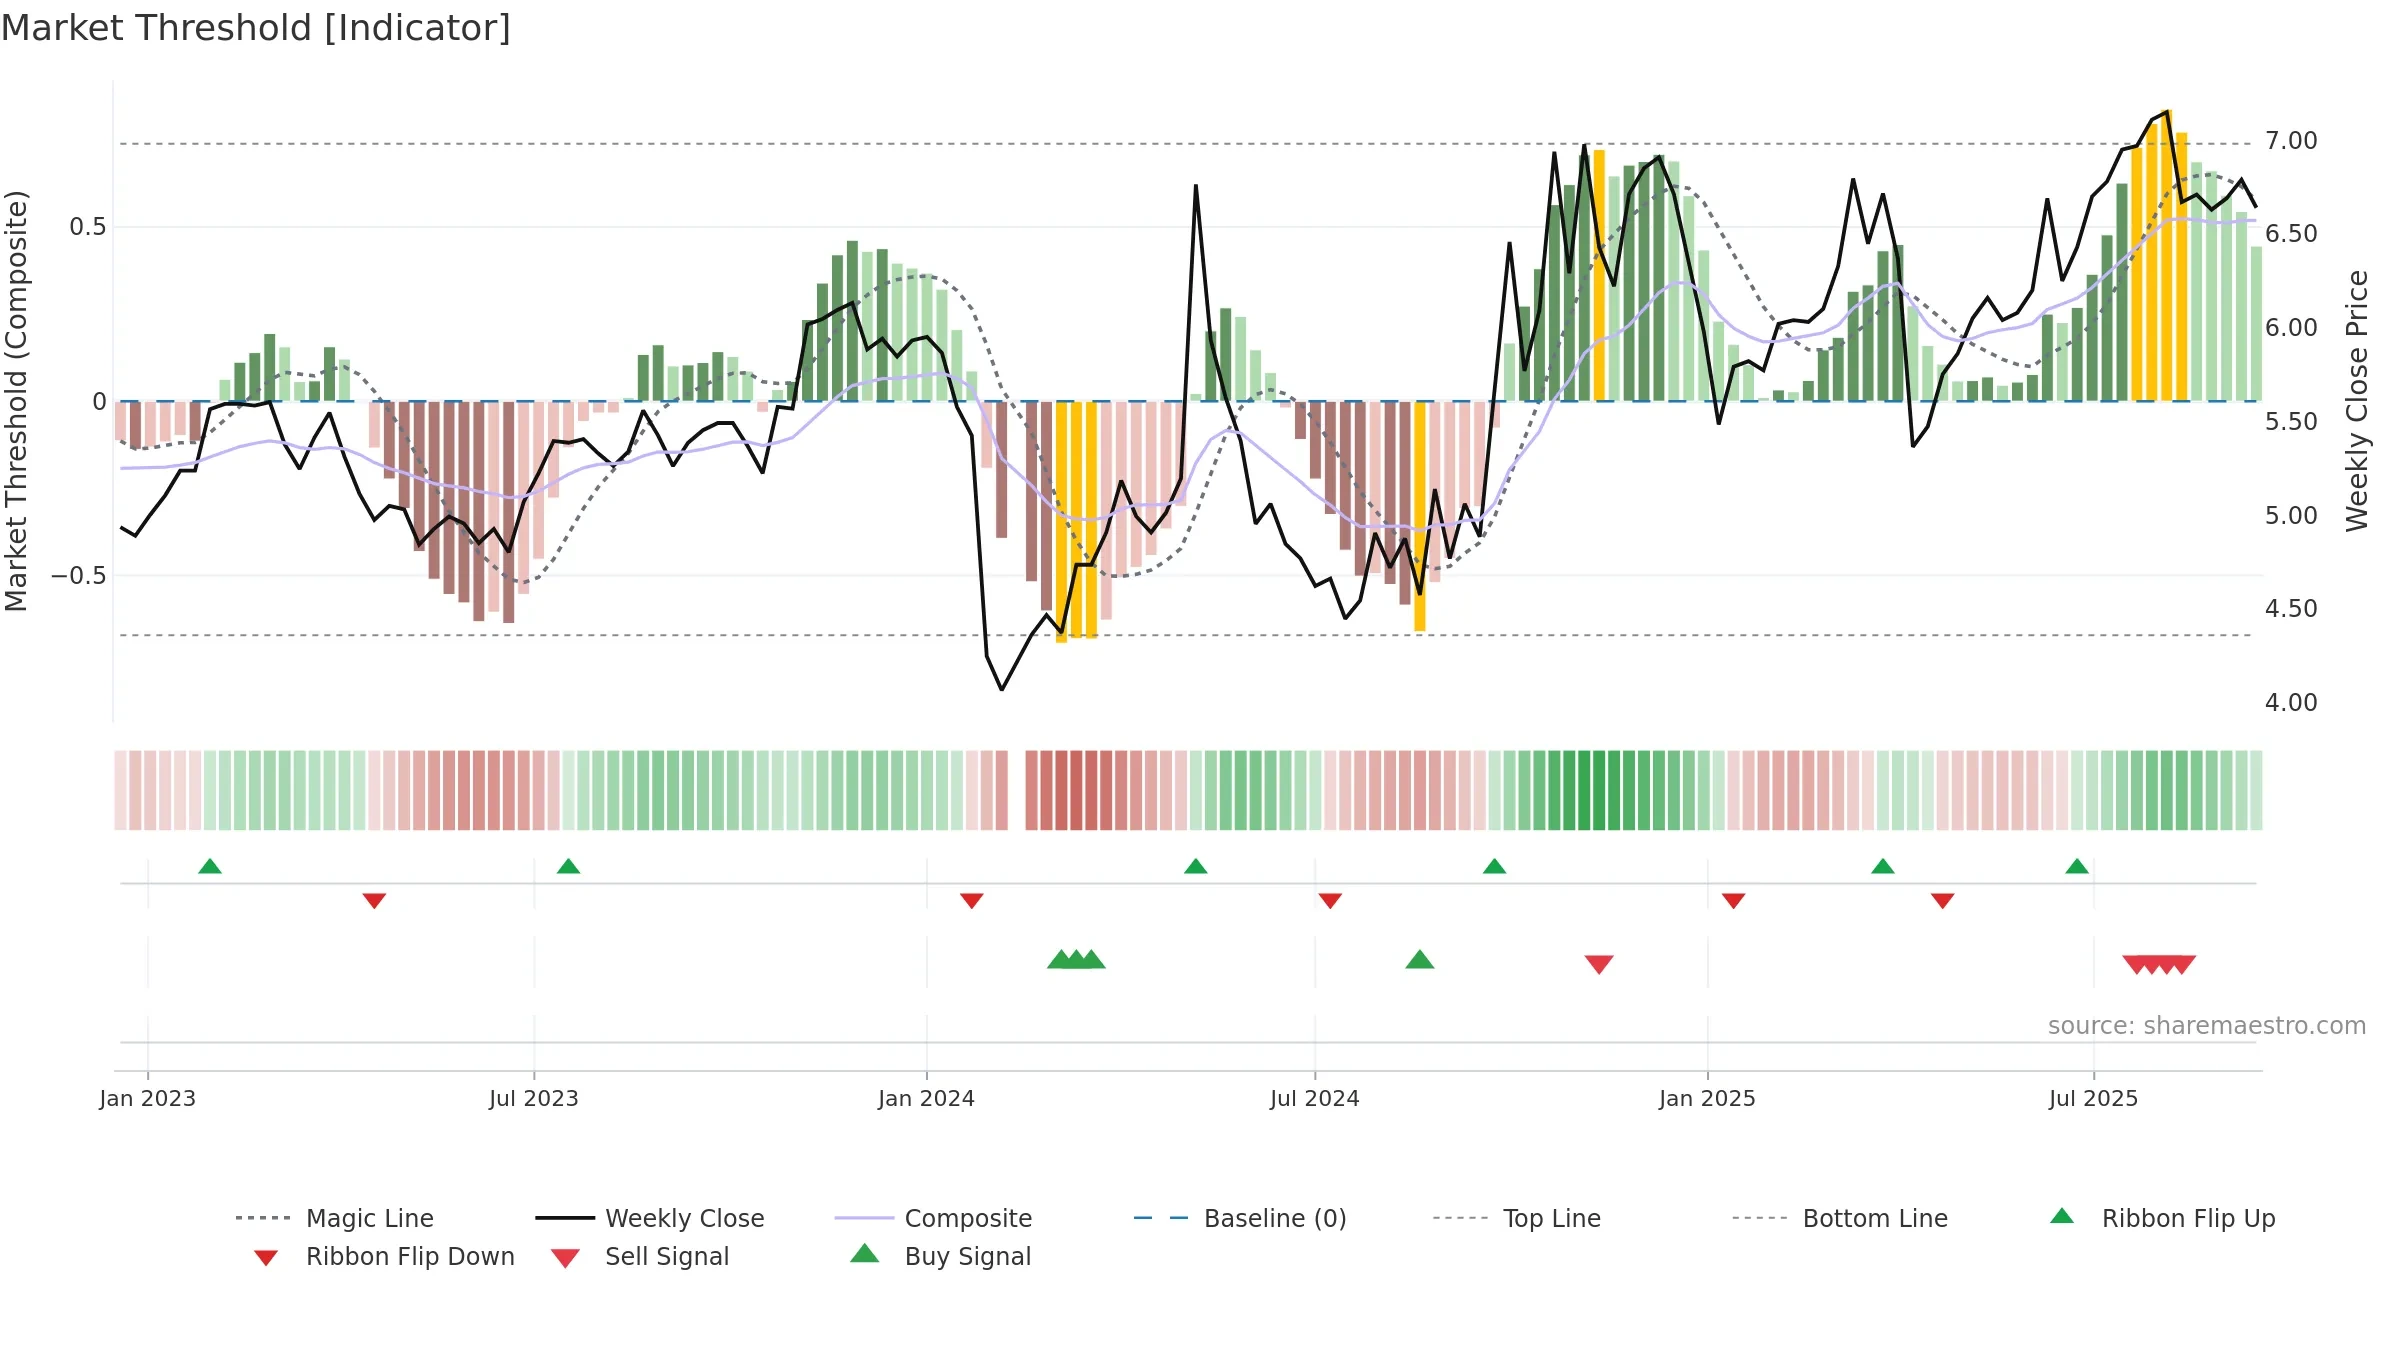This screenshot has height=1350, width=2400.
Task: Select the ribbon flip down marker after Jan 2024
Action: point(972,901)
